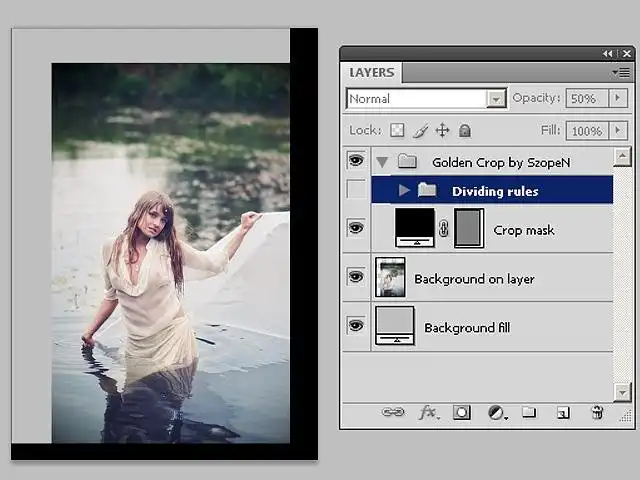Close the Layers panel

click(627, 53)
